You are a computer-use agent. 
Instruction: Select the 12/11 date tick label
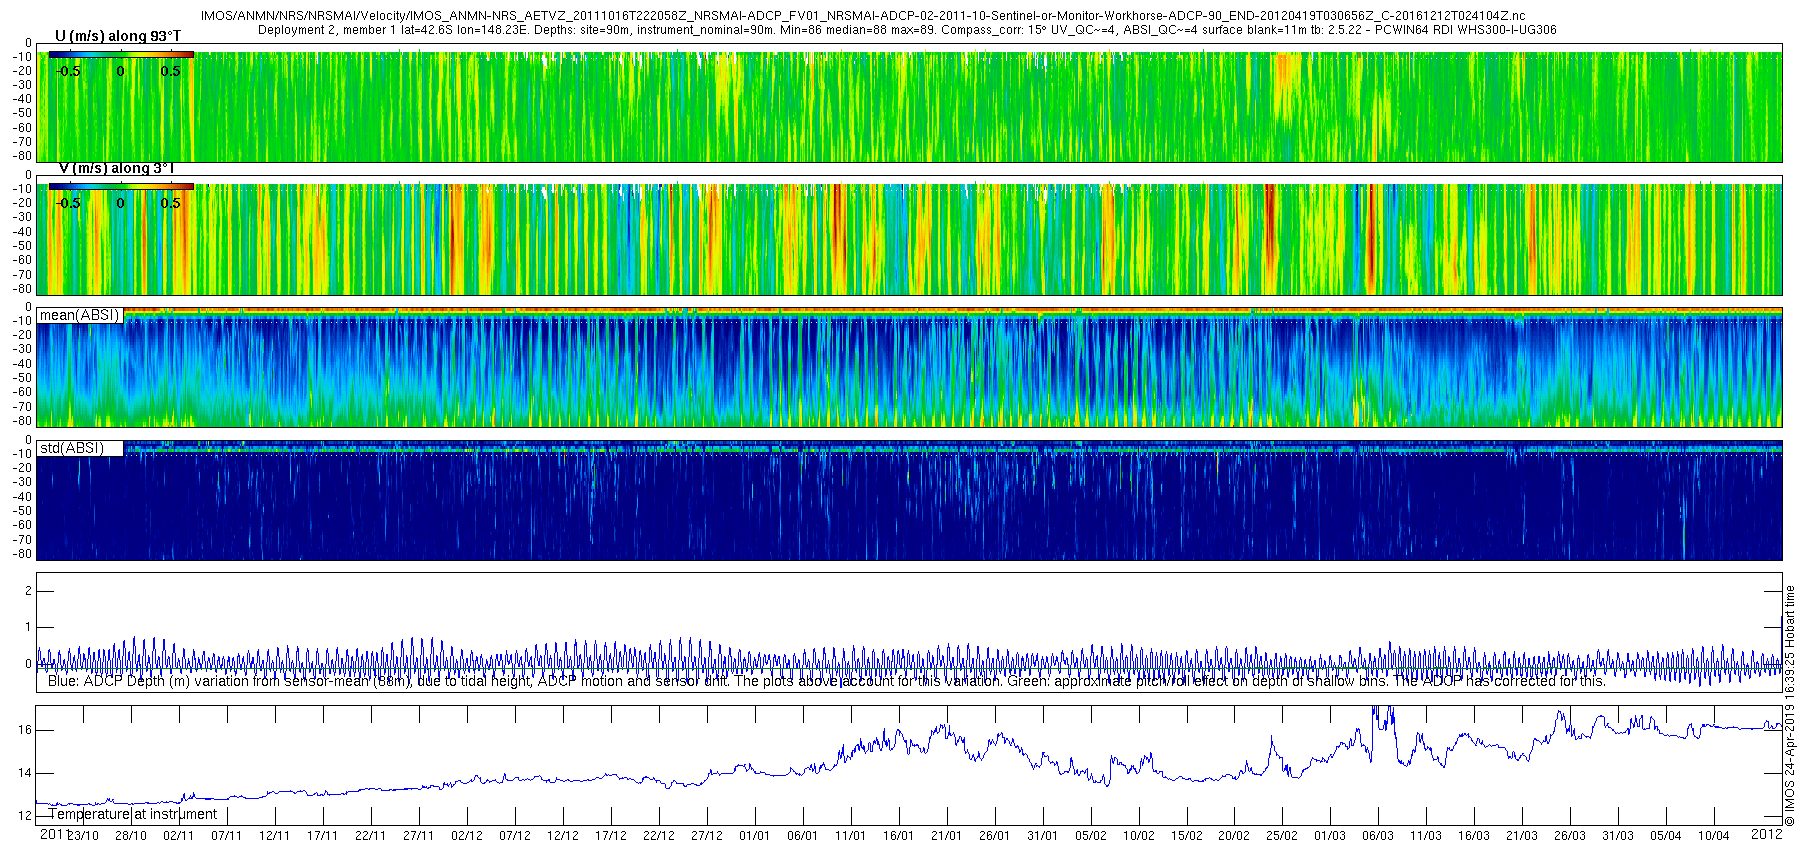point(275,836)
